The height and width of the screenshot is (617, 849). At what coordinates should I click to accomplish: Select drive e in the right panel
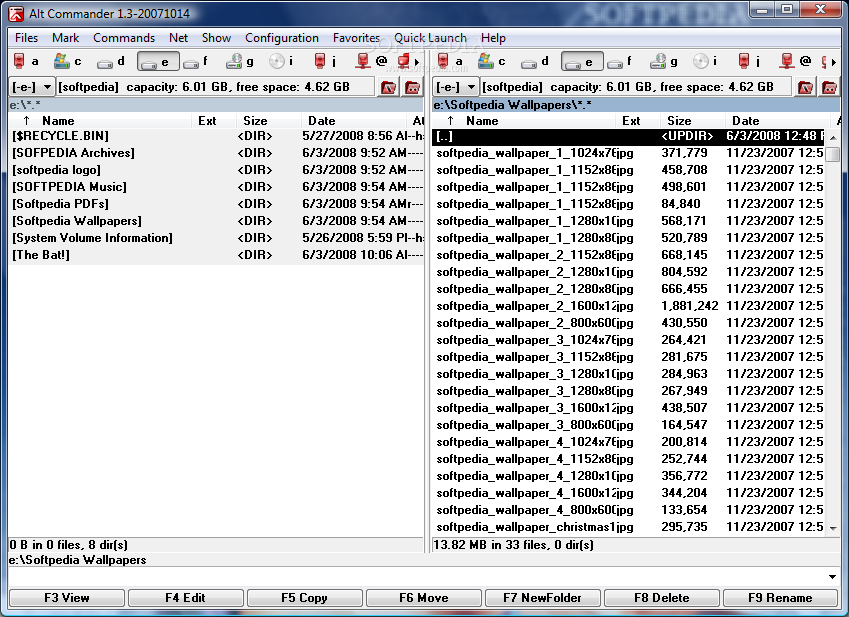(x=581, y=61)
